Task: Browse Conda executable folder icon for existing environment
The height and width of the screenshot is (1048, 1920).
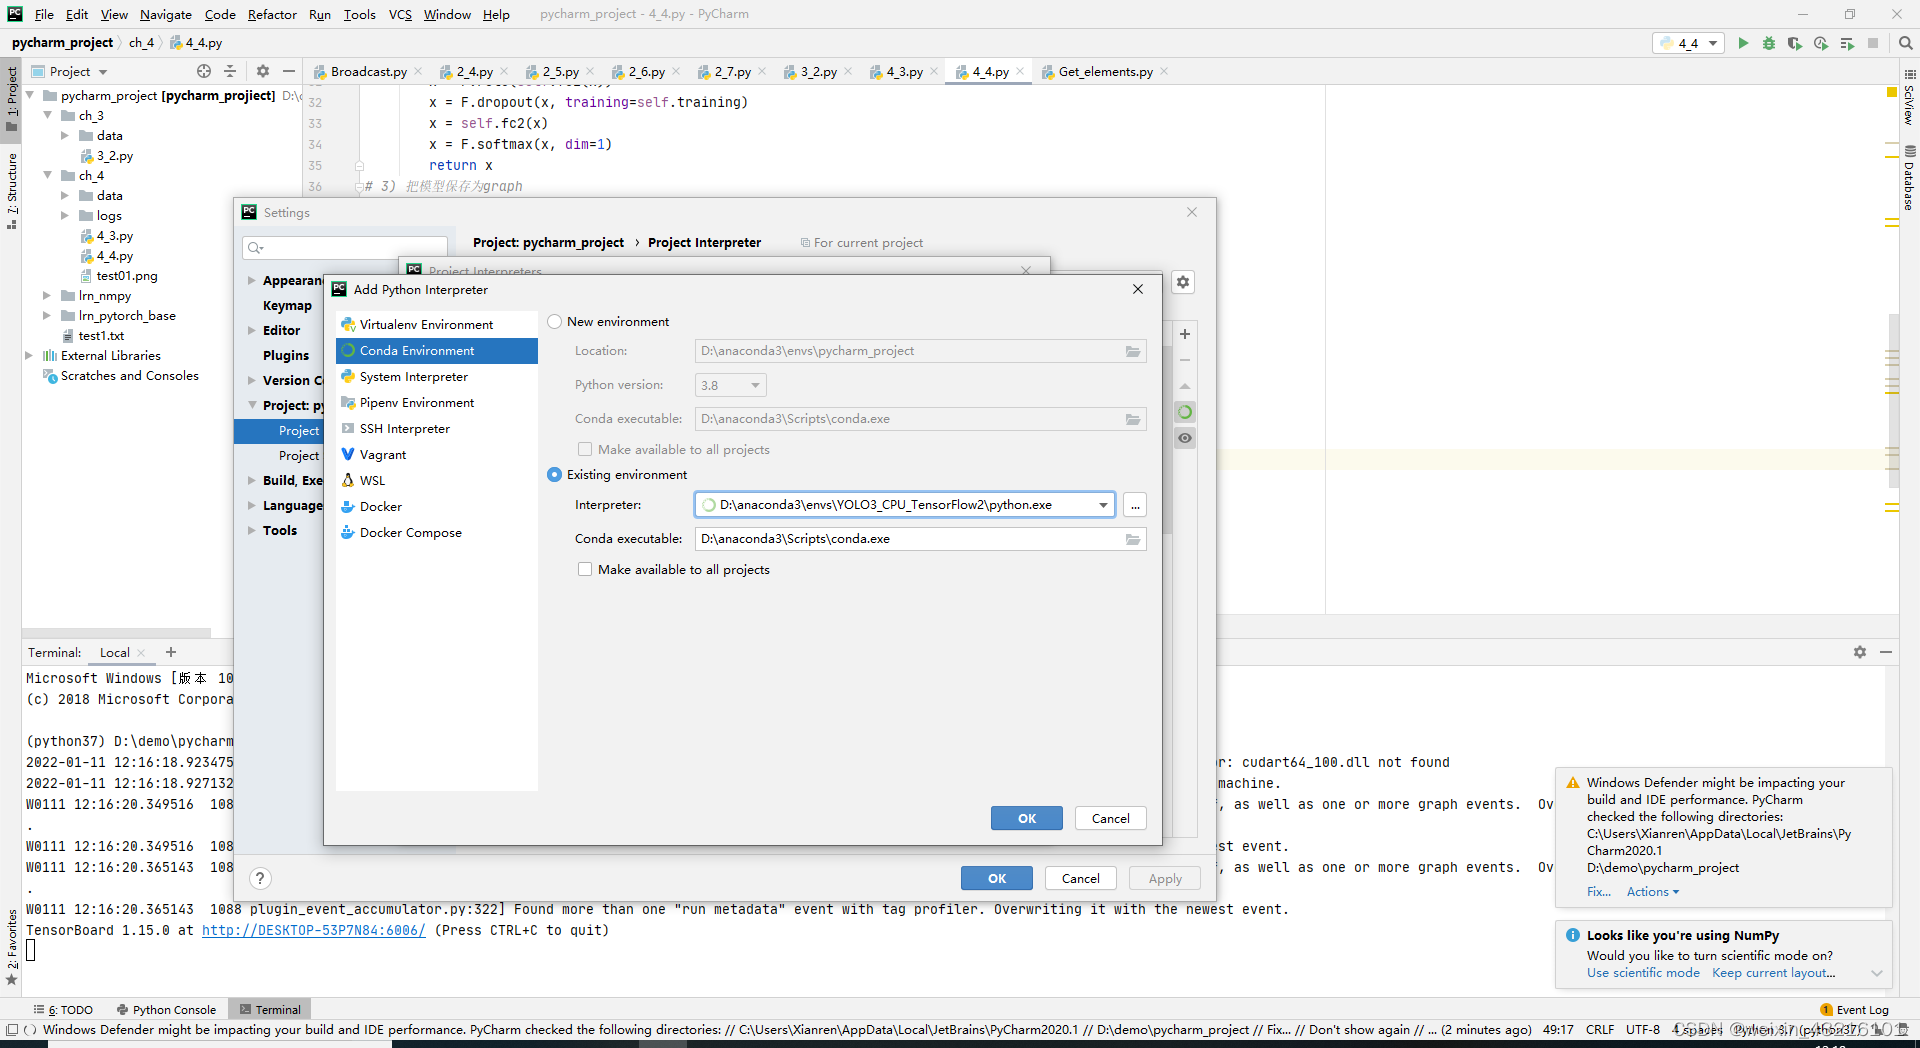Action: pos(1133,539)
